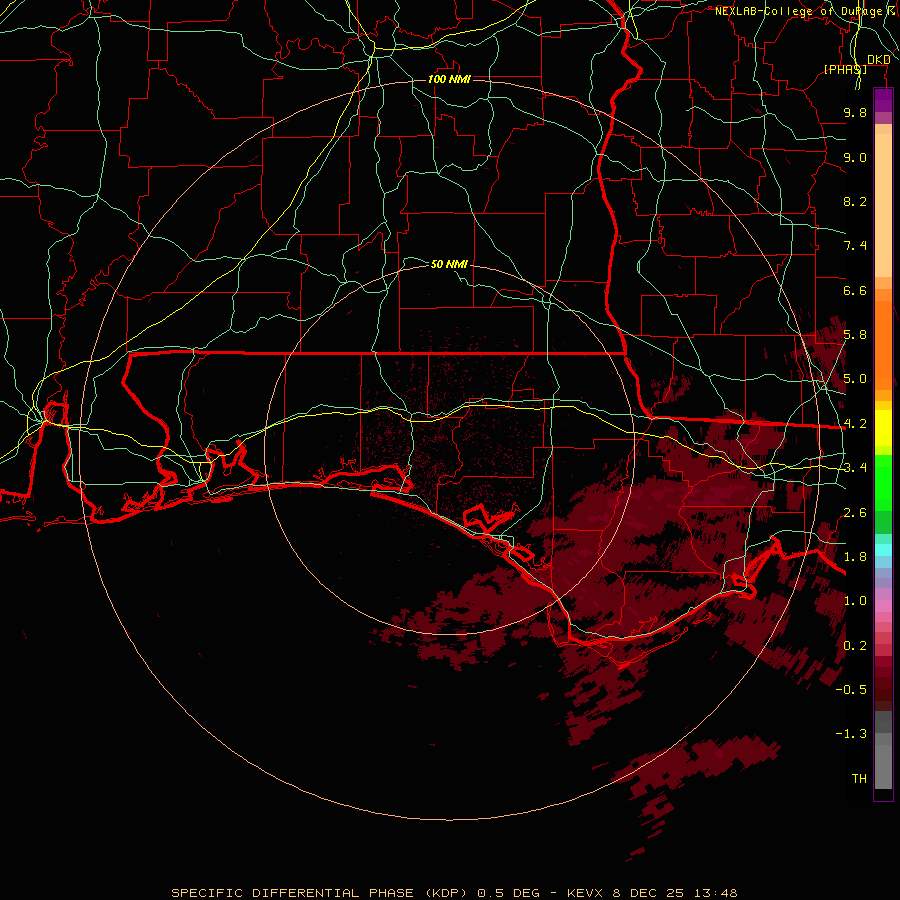
Task: Click the orange segment of the color scale
Action: point(883,346)
